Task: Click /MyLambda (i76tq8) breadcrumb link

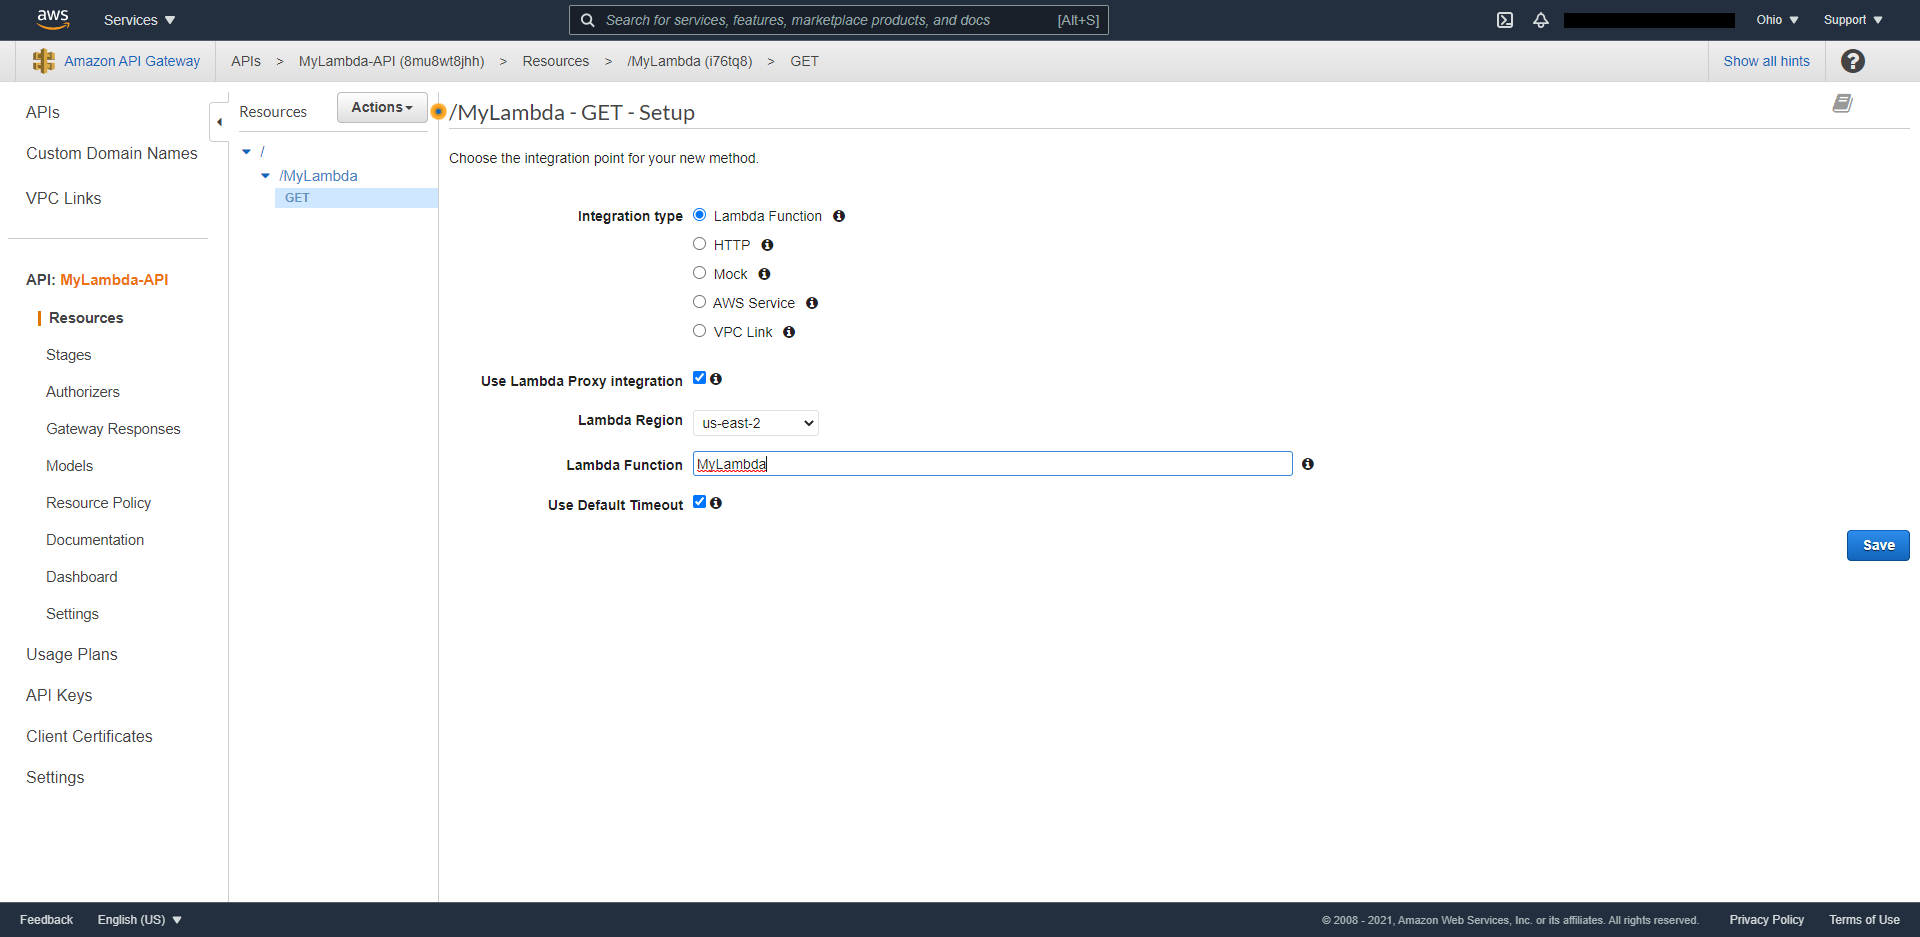Action: pos(690,61)
